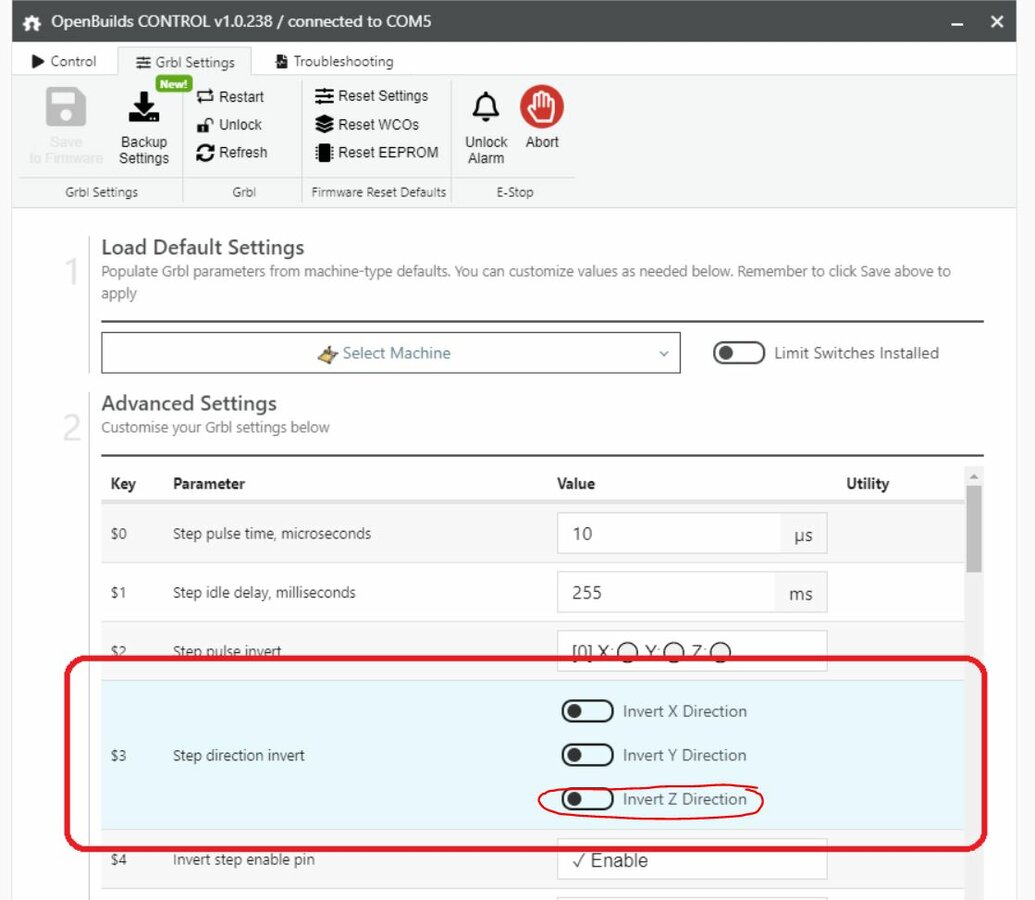Click the Reset WCOs icon

[x=325, y=125]
